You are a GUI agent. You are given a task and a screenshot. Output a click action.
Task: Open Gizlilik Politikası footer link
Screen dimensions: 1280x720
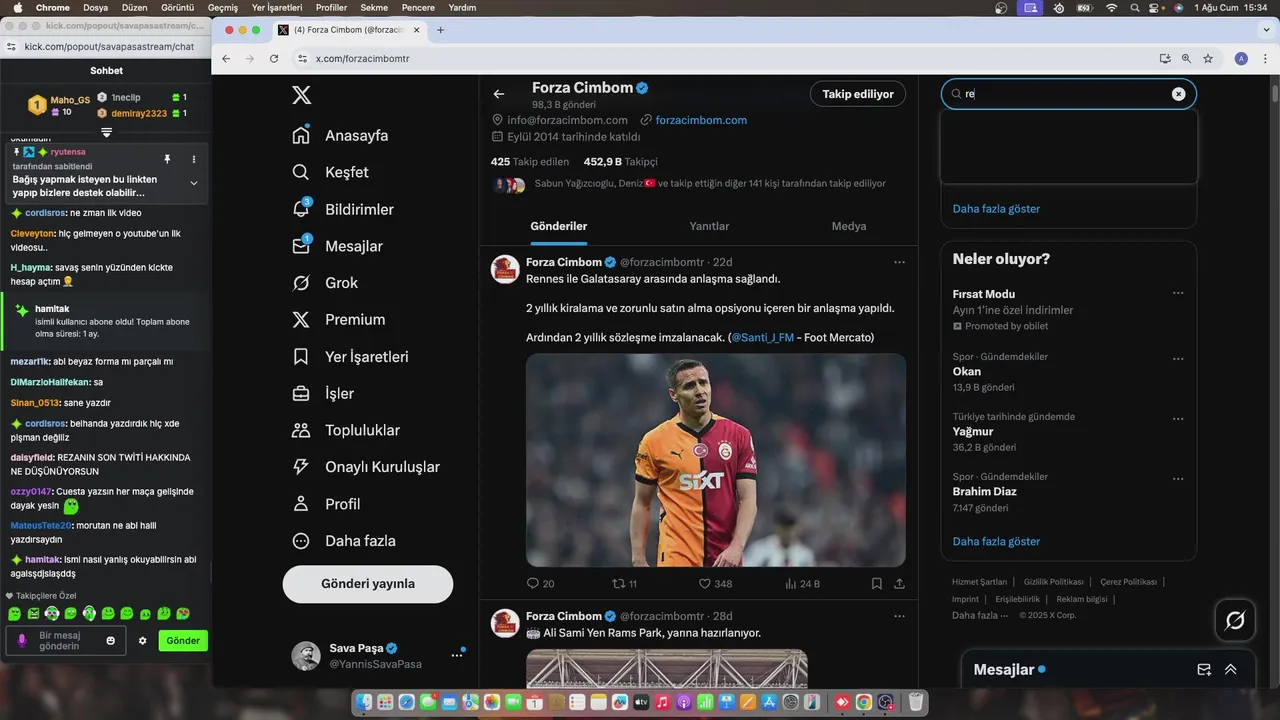1053,582
